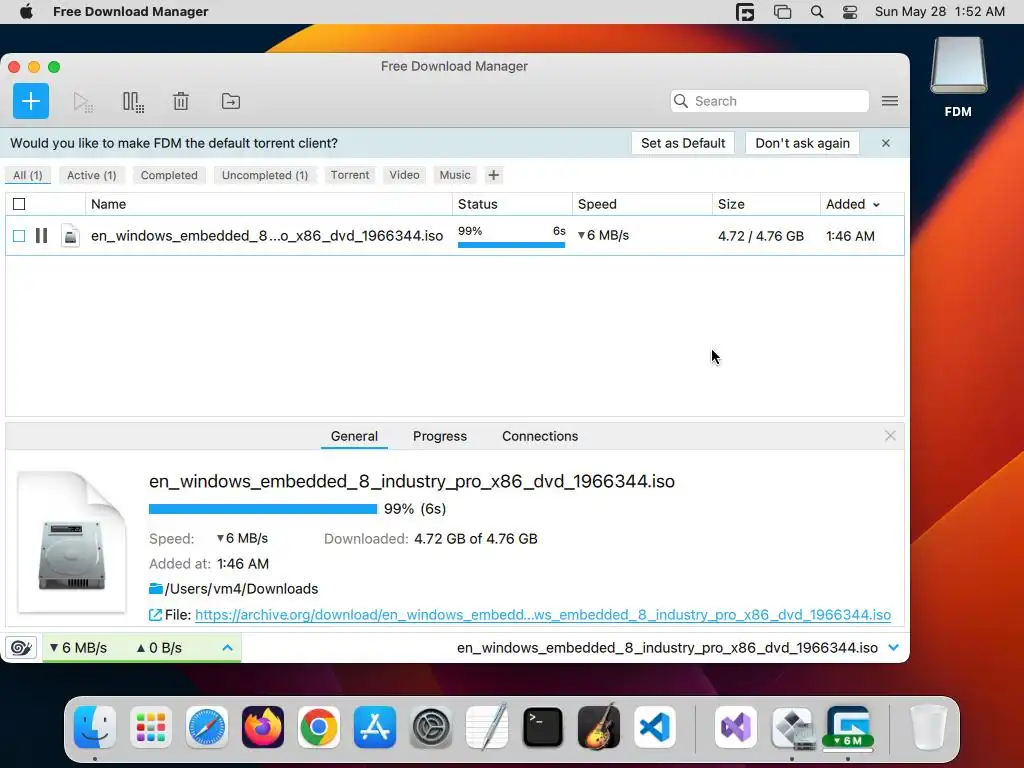Open Google Chrome from the dock

pyautogui.click(x=319, y=727)
